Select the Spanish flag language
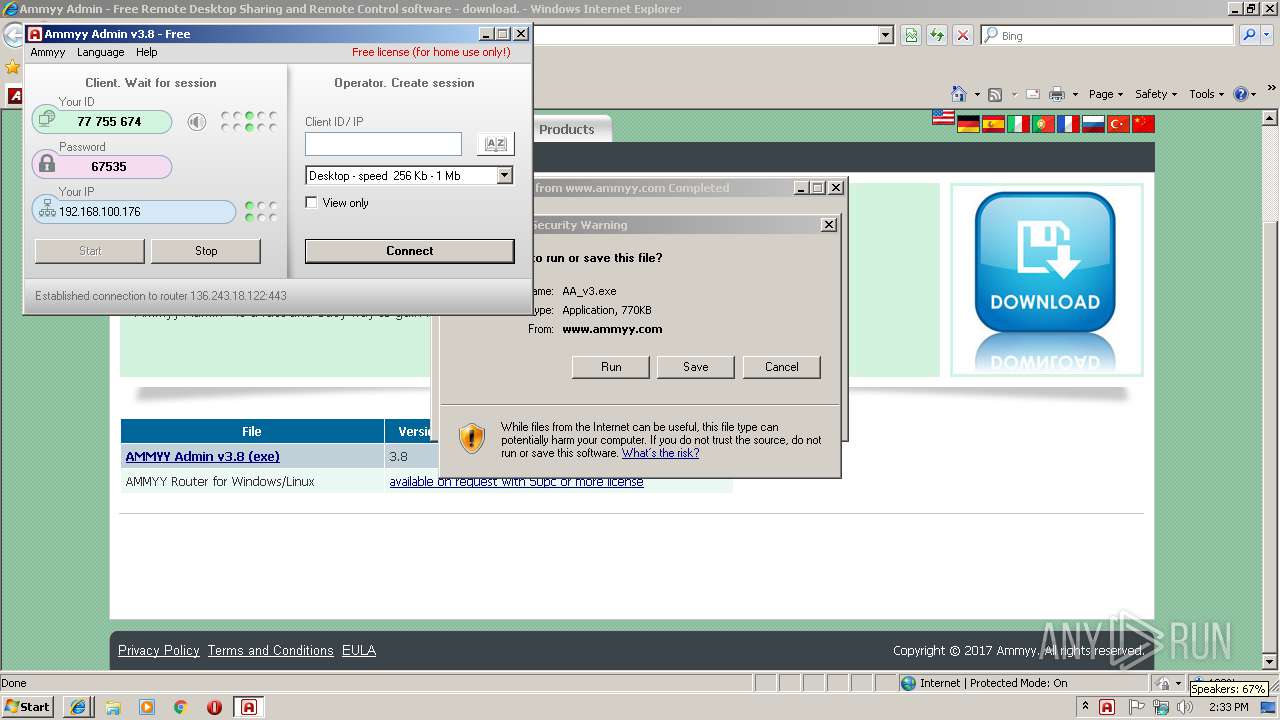Screen dimensions: 1280x720 click(x=993, y=124)
